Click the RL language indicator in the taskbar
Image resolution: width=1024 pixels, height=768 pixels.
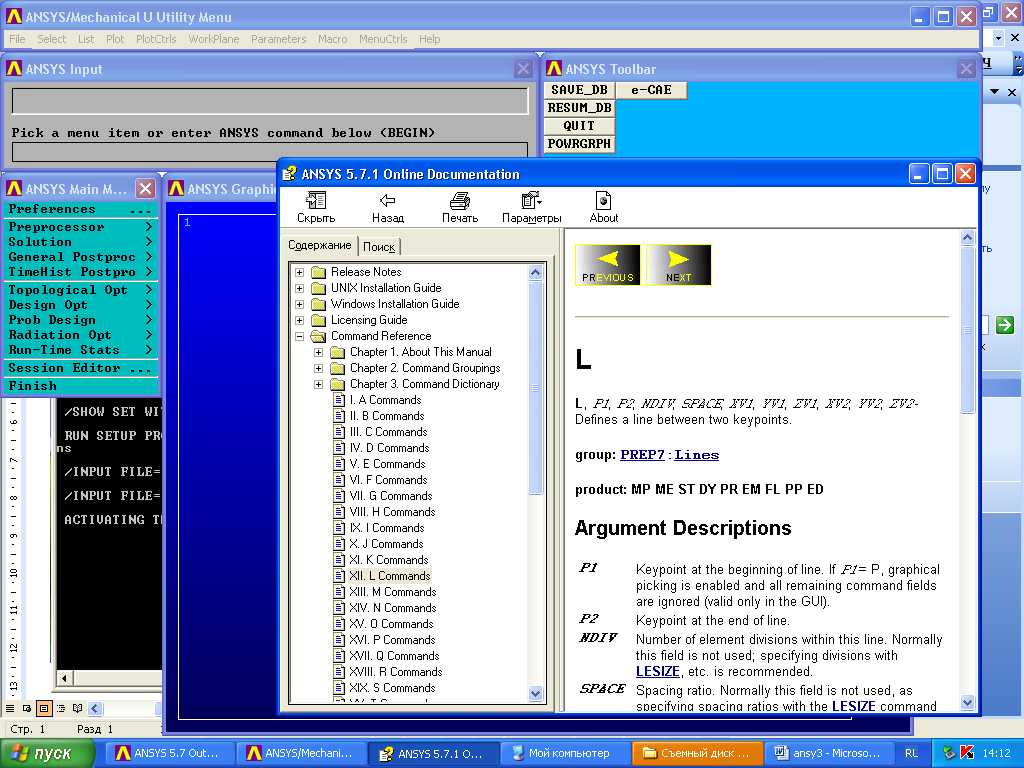coord(911,753)
